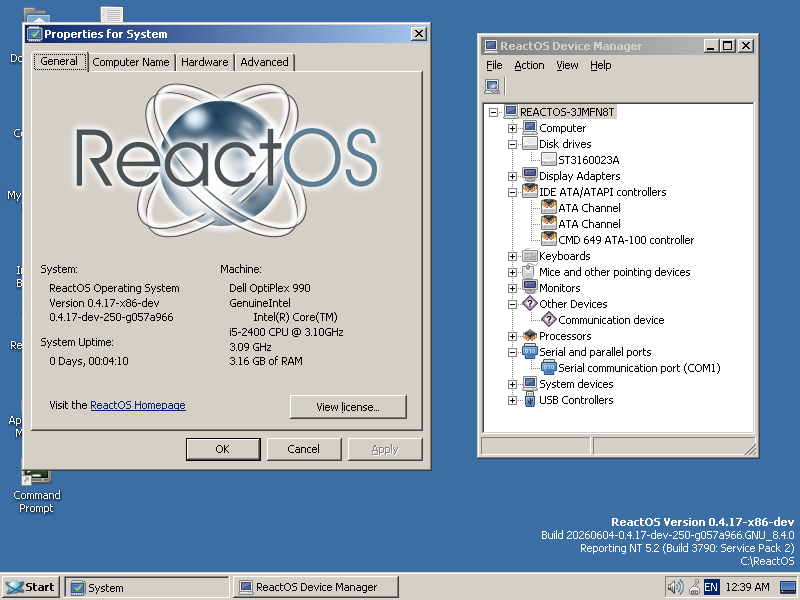
Task: Expand the Keyboards node
Action: point(512,256)
